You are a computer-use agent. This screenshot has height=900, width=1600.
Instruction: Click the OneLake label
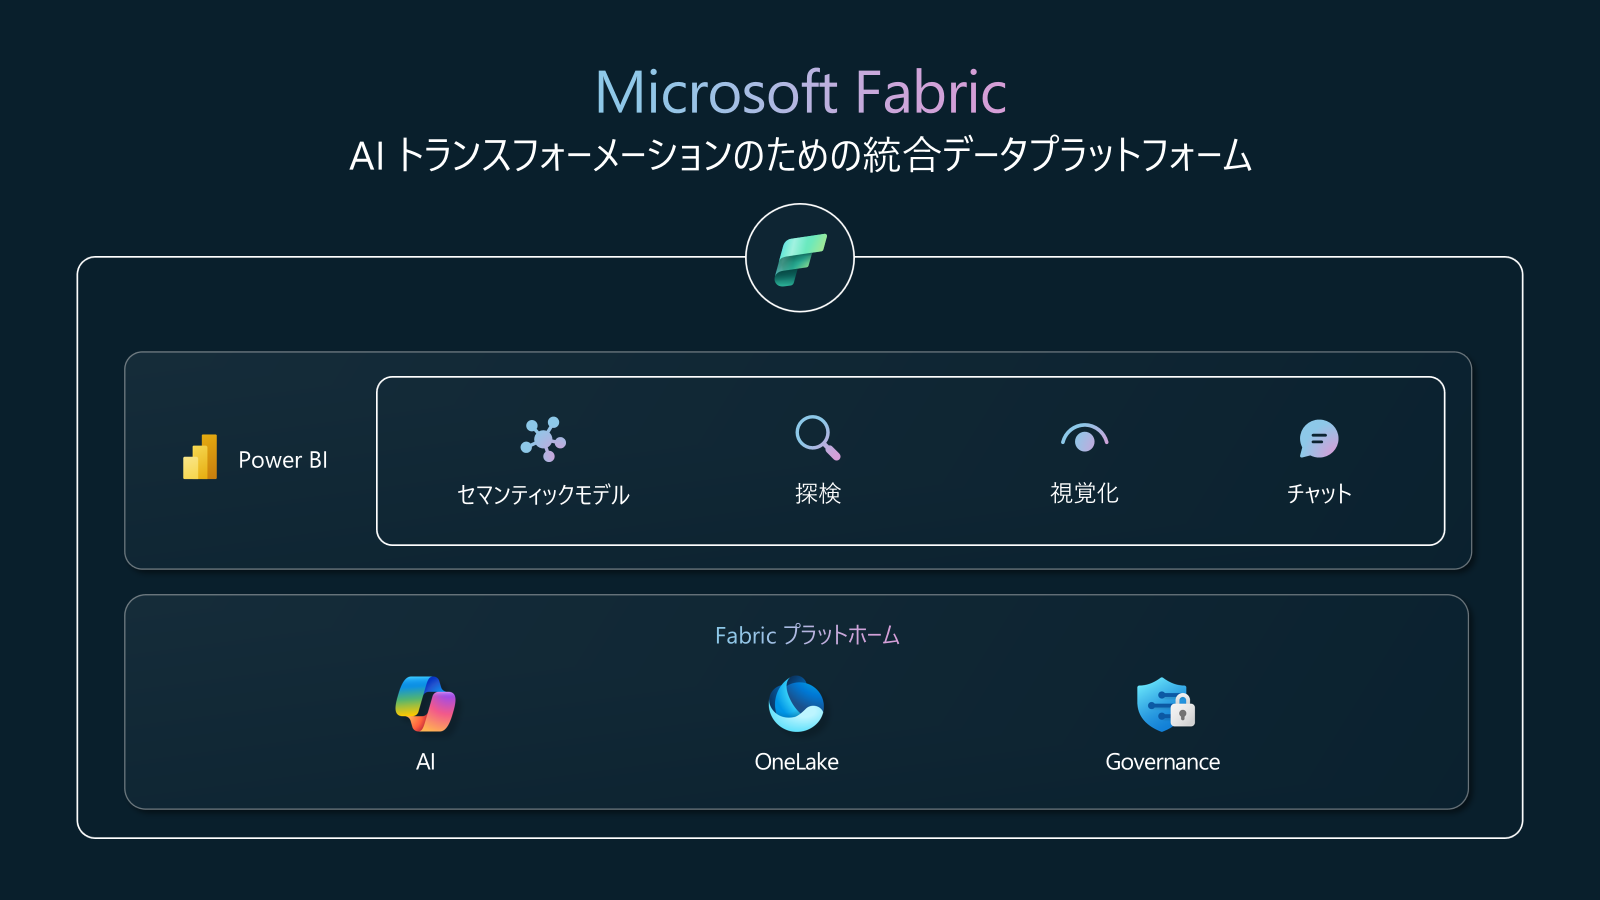point(796,762)
